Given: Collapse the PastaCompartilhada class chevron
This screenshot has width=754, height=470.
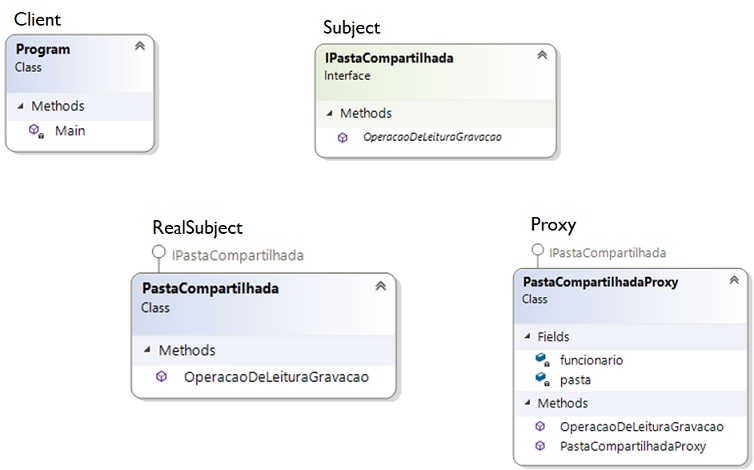Looking at the screenshot, I should [x=380, y=286].
